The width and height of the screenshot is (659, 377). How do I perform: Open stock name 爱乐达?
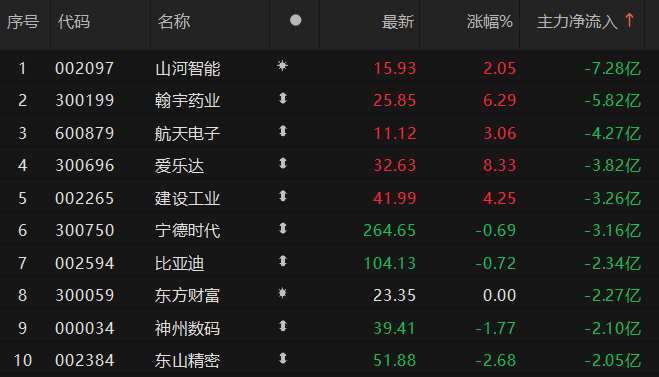coord(179,166)
